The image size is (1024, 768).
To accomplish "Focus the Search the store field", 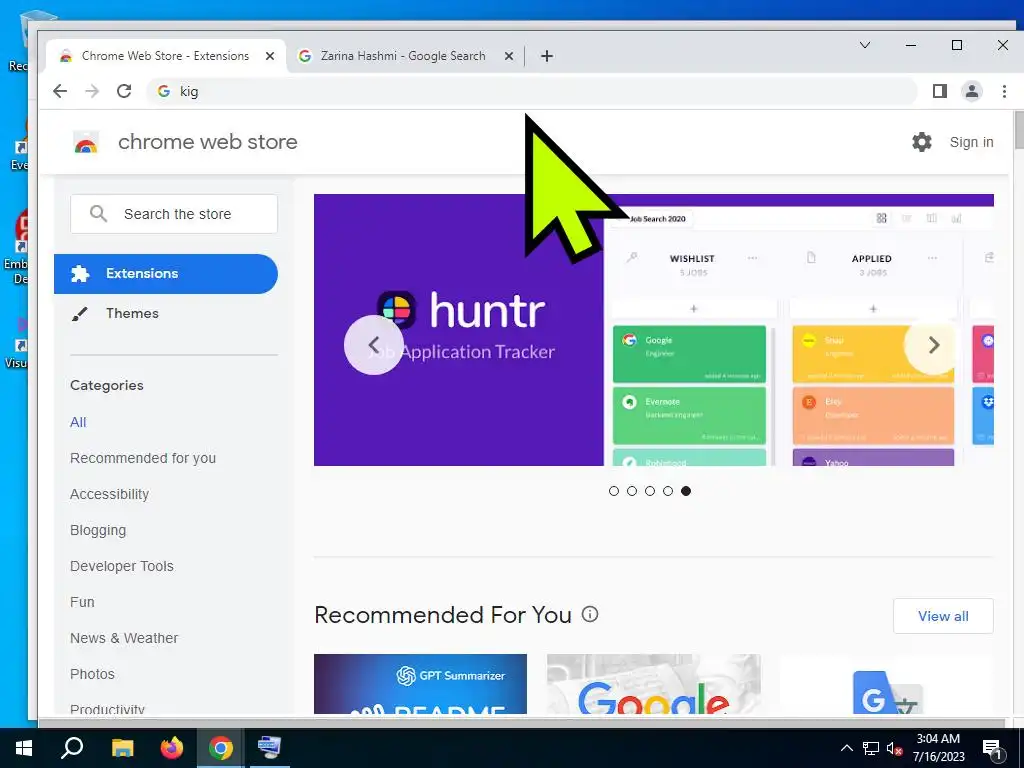I will tap(174, 214).
